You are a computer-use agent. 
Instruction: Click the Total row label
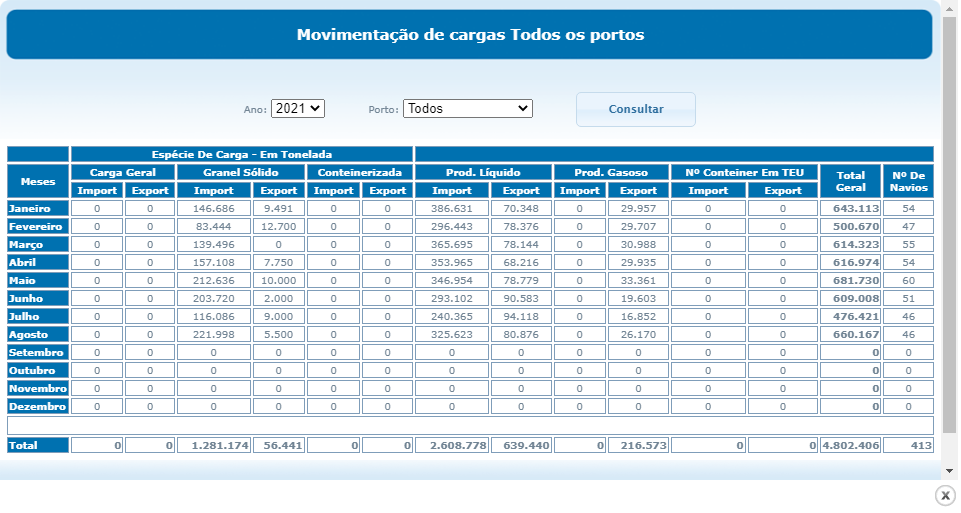click(38, 446)
